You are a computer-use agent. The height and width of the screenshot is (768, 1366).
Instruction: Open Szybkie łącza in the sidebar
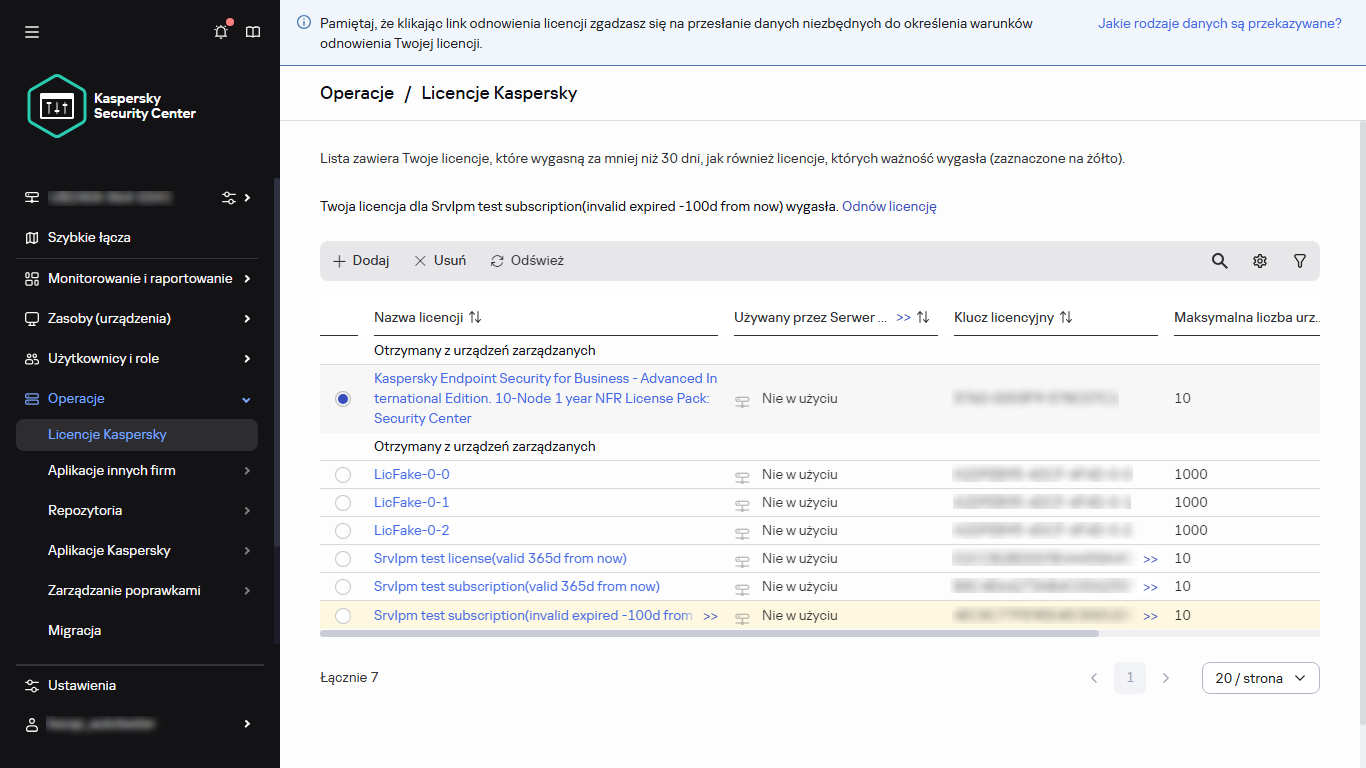pyautogui.click(x=89, y=238)
